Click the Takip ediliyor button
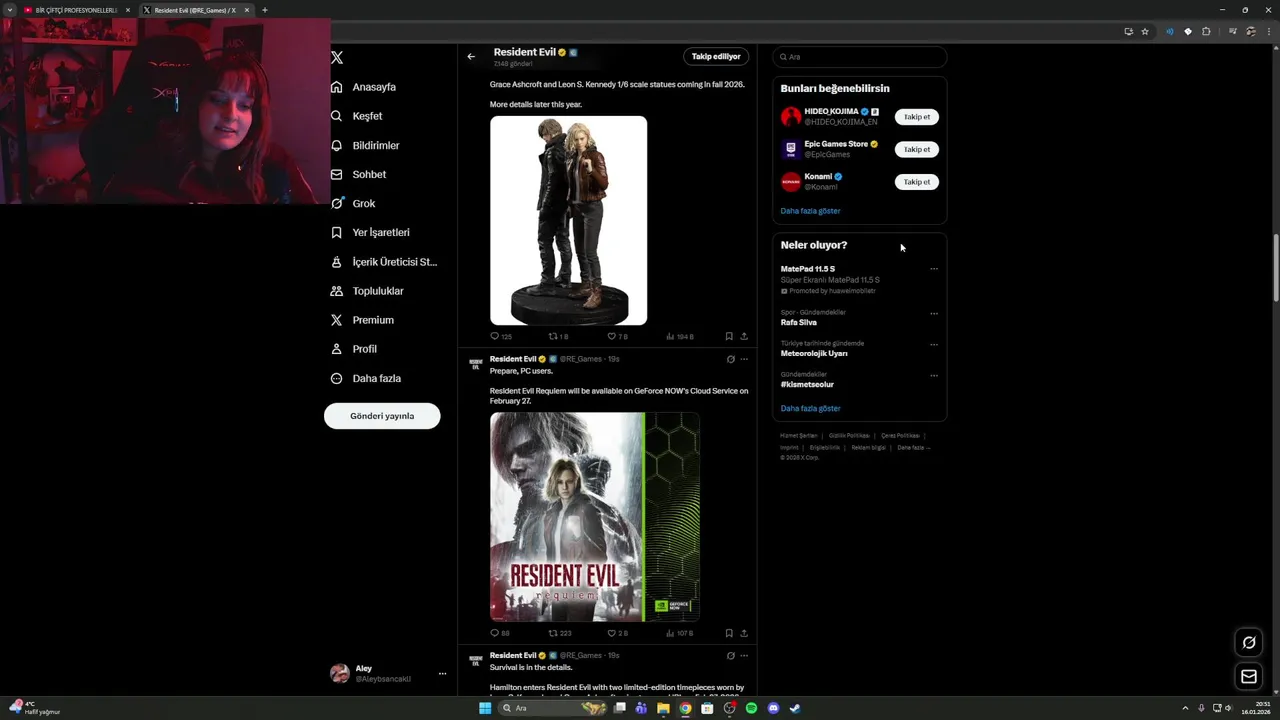 716,56
